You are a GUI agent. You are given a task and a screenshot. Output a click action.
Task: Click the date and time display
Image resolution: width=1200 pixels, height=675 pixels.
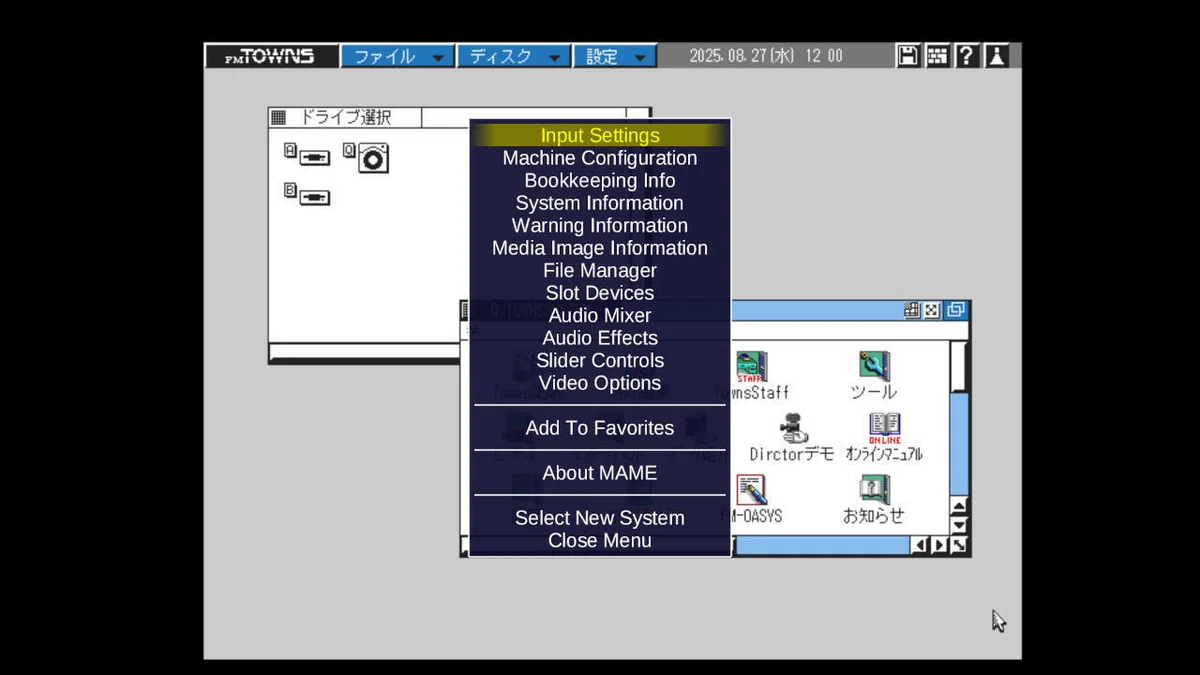[766, 57]
